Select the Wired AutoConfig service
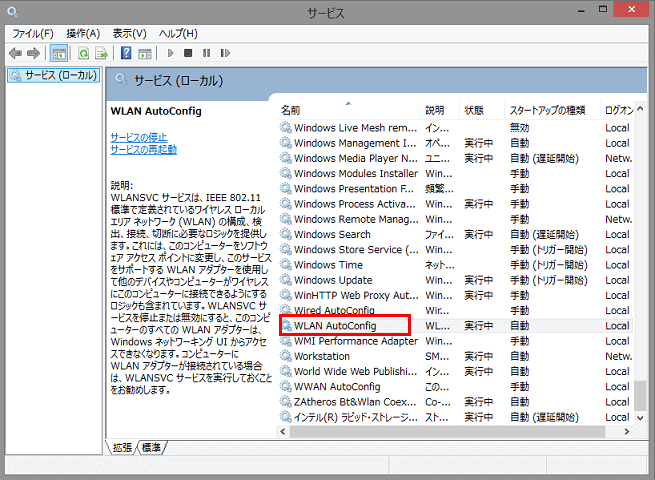The height and width of the screenshot is (480, 655). tap(456, 310)
